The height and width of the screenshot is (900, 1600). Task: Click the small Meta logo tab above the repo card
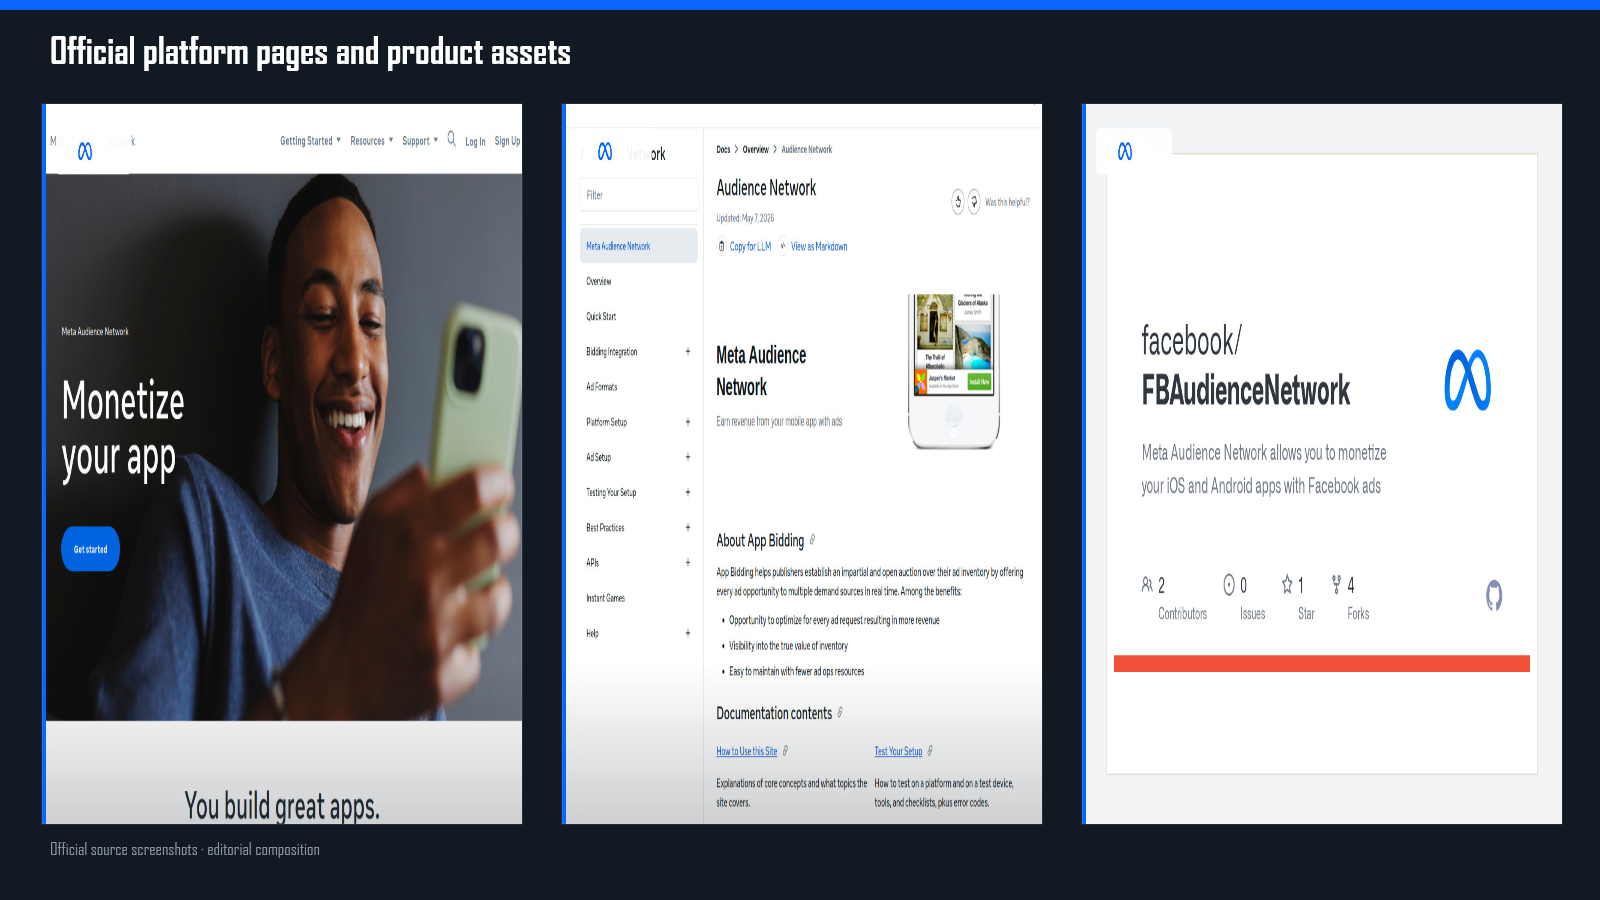click(1125, 151)
